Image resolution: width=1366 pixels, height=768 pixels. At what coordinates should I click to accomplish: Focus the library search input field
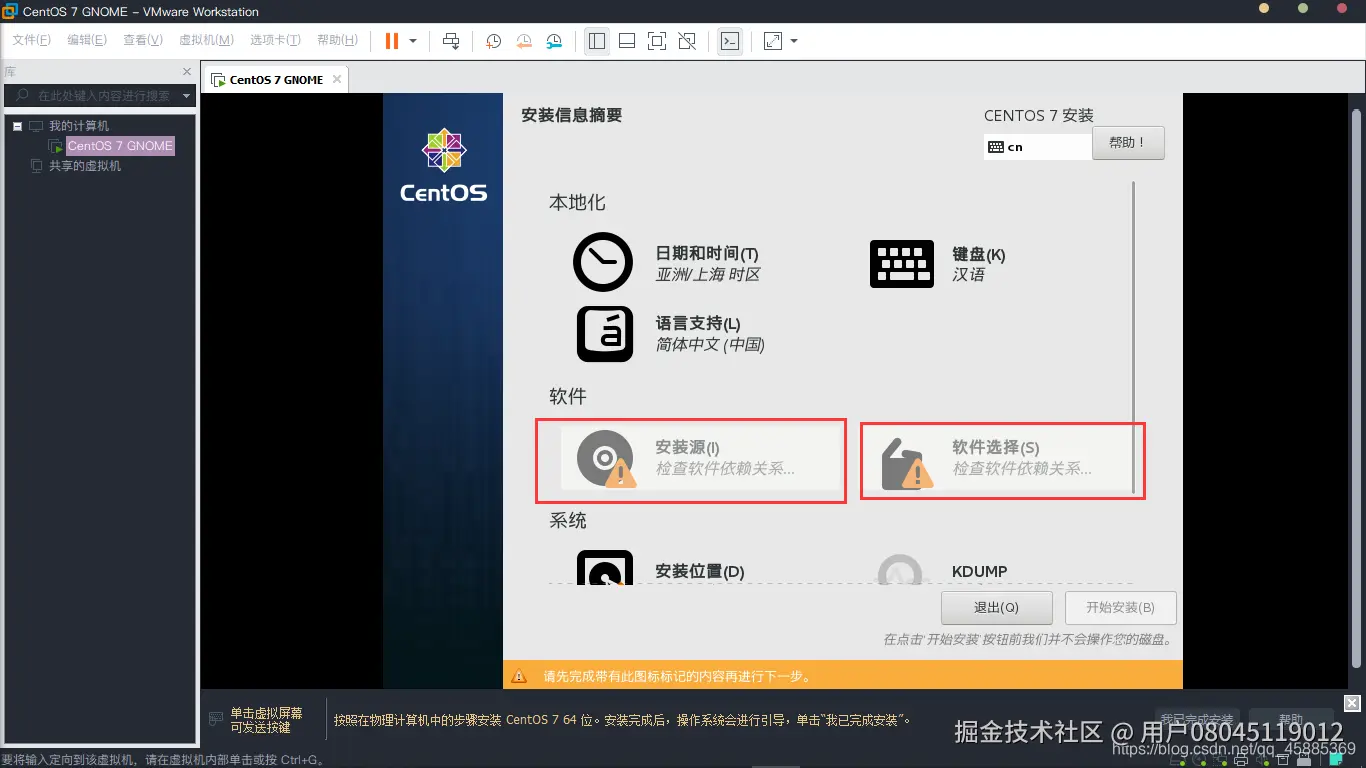[100, 96]
